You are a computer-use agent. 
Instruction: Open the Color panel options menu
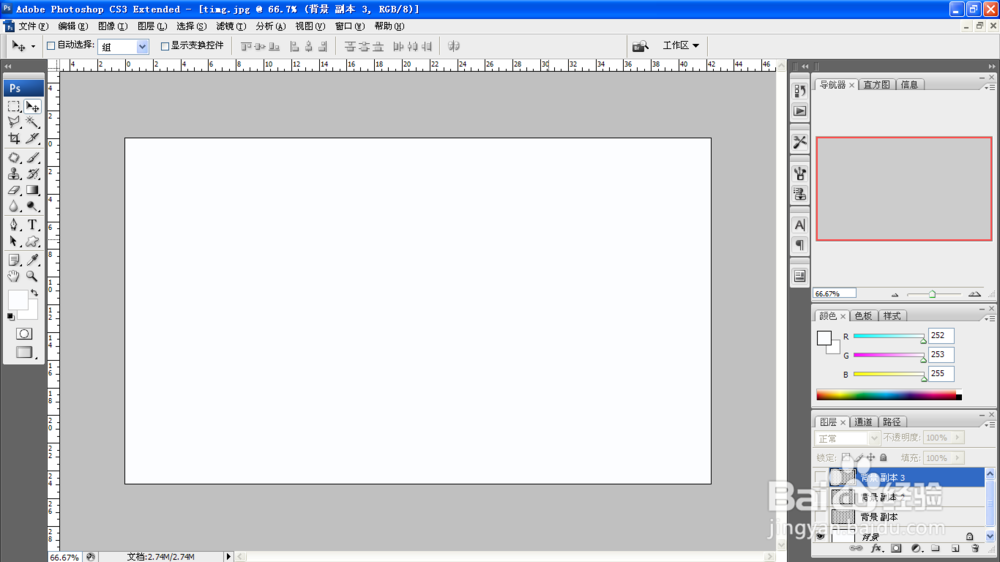click(x=989, y=319)
